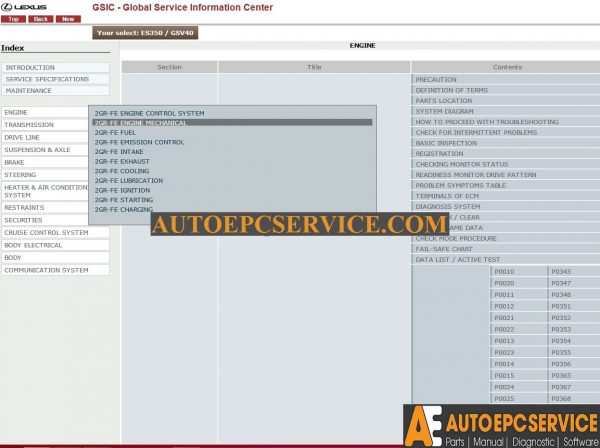Open trouble code P0020
This screenshot has height=448, width=600.
[x=518, y=283]
